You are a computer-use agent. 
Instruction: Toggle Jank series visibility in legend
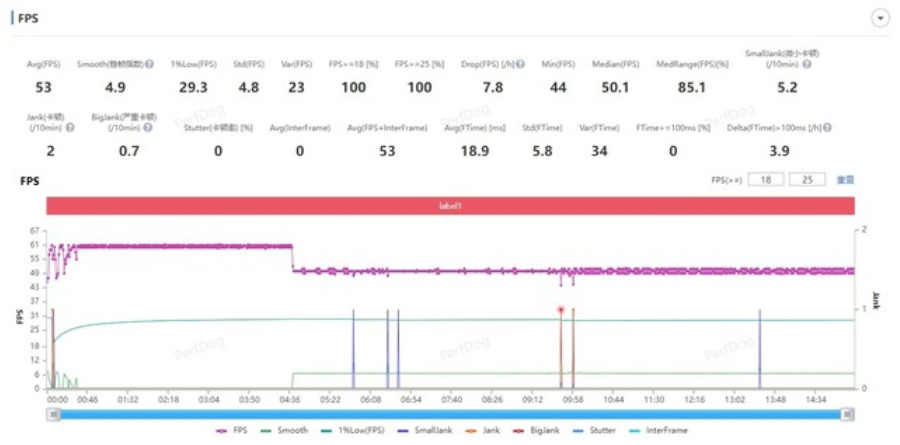pyautogui.click(x=485, y=431)
